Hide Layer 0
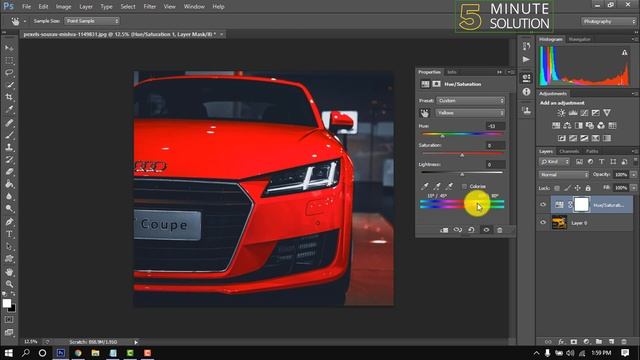The image size is (640, 360). 543,223
